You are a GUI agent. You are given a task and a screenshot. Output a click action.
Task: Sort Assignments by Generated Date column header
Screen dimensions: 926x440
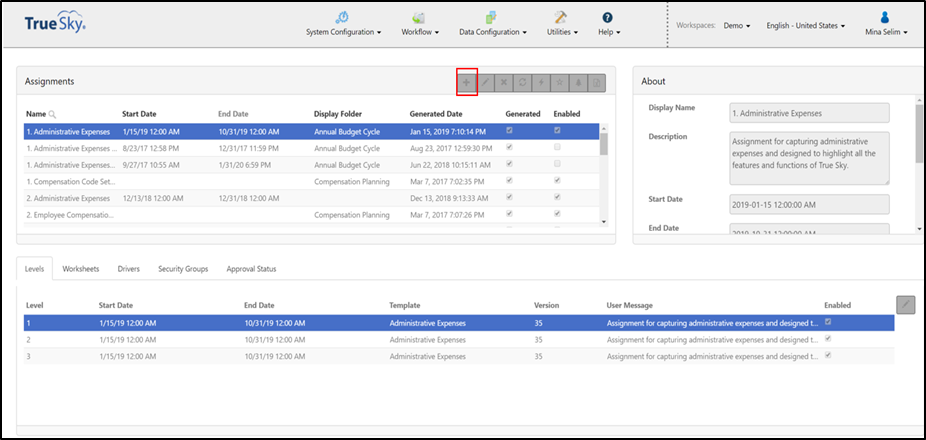click(x=436, y=114)
